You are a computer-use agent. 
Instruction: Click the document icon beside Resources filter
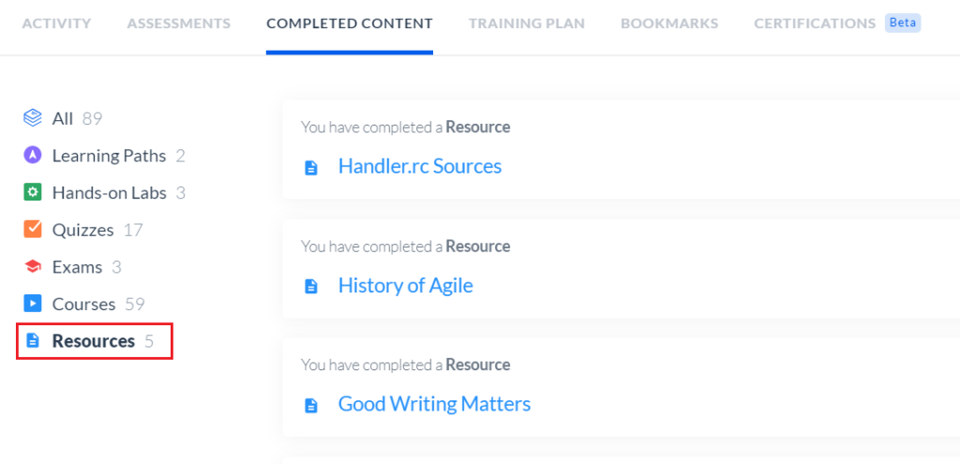pyautogui.click(x=33, y=340)
